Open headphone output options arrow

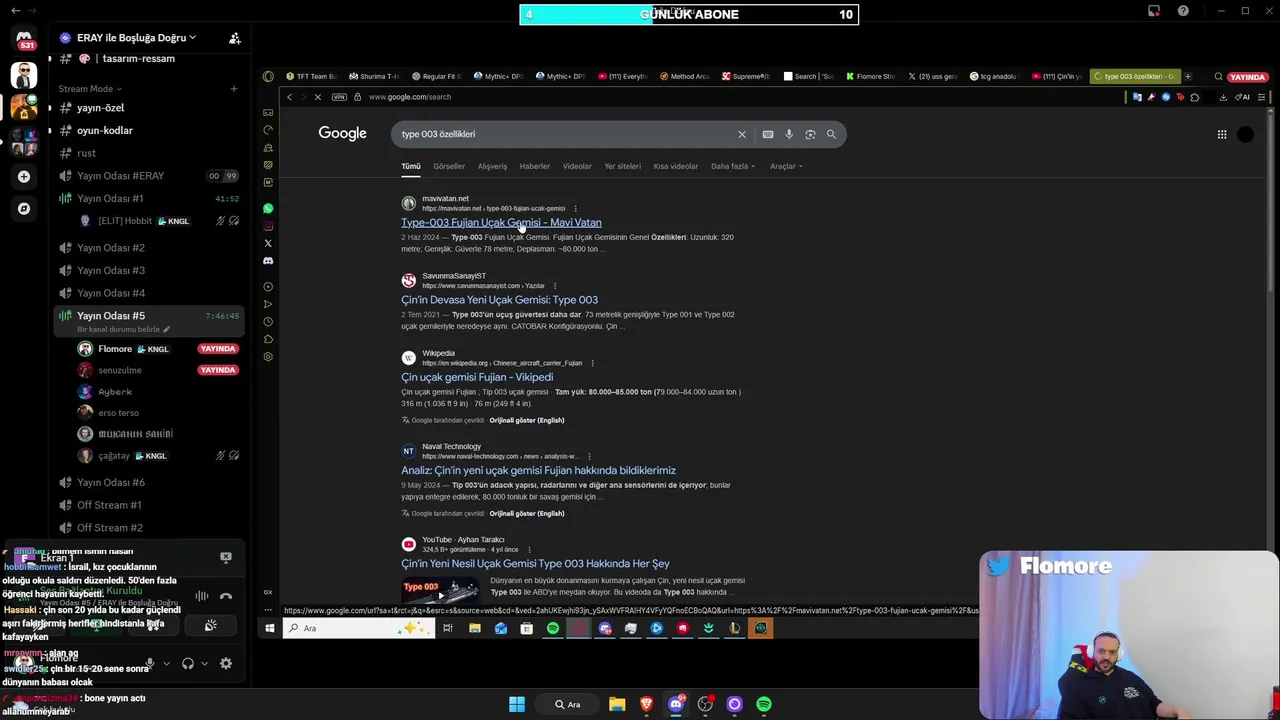(204, 663)
